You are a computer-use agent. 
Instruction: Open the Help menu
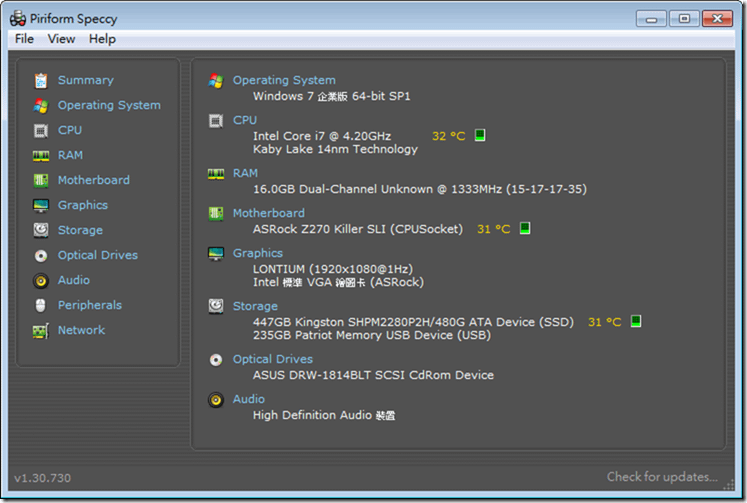[x=102, y=39]
